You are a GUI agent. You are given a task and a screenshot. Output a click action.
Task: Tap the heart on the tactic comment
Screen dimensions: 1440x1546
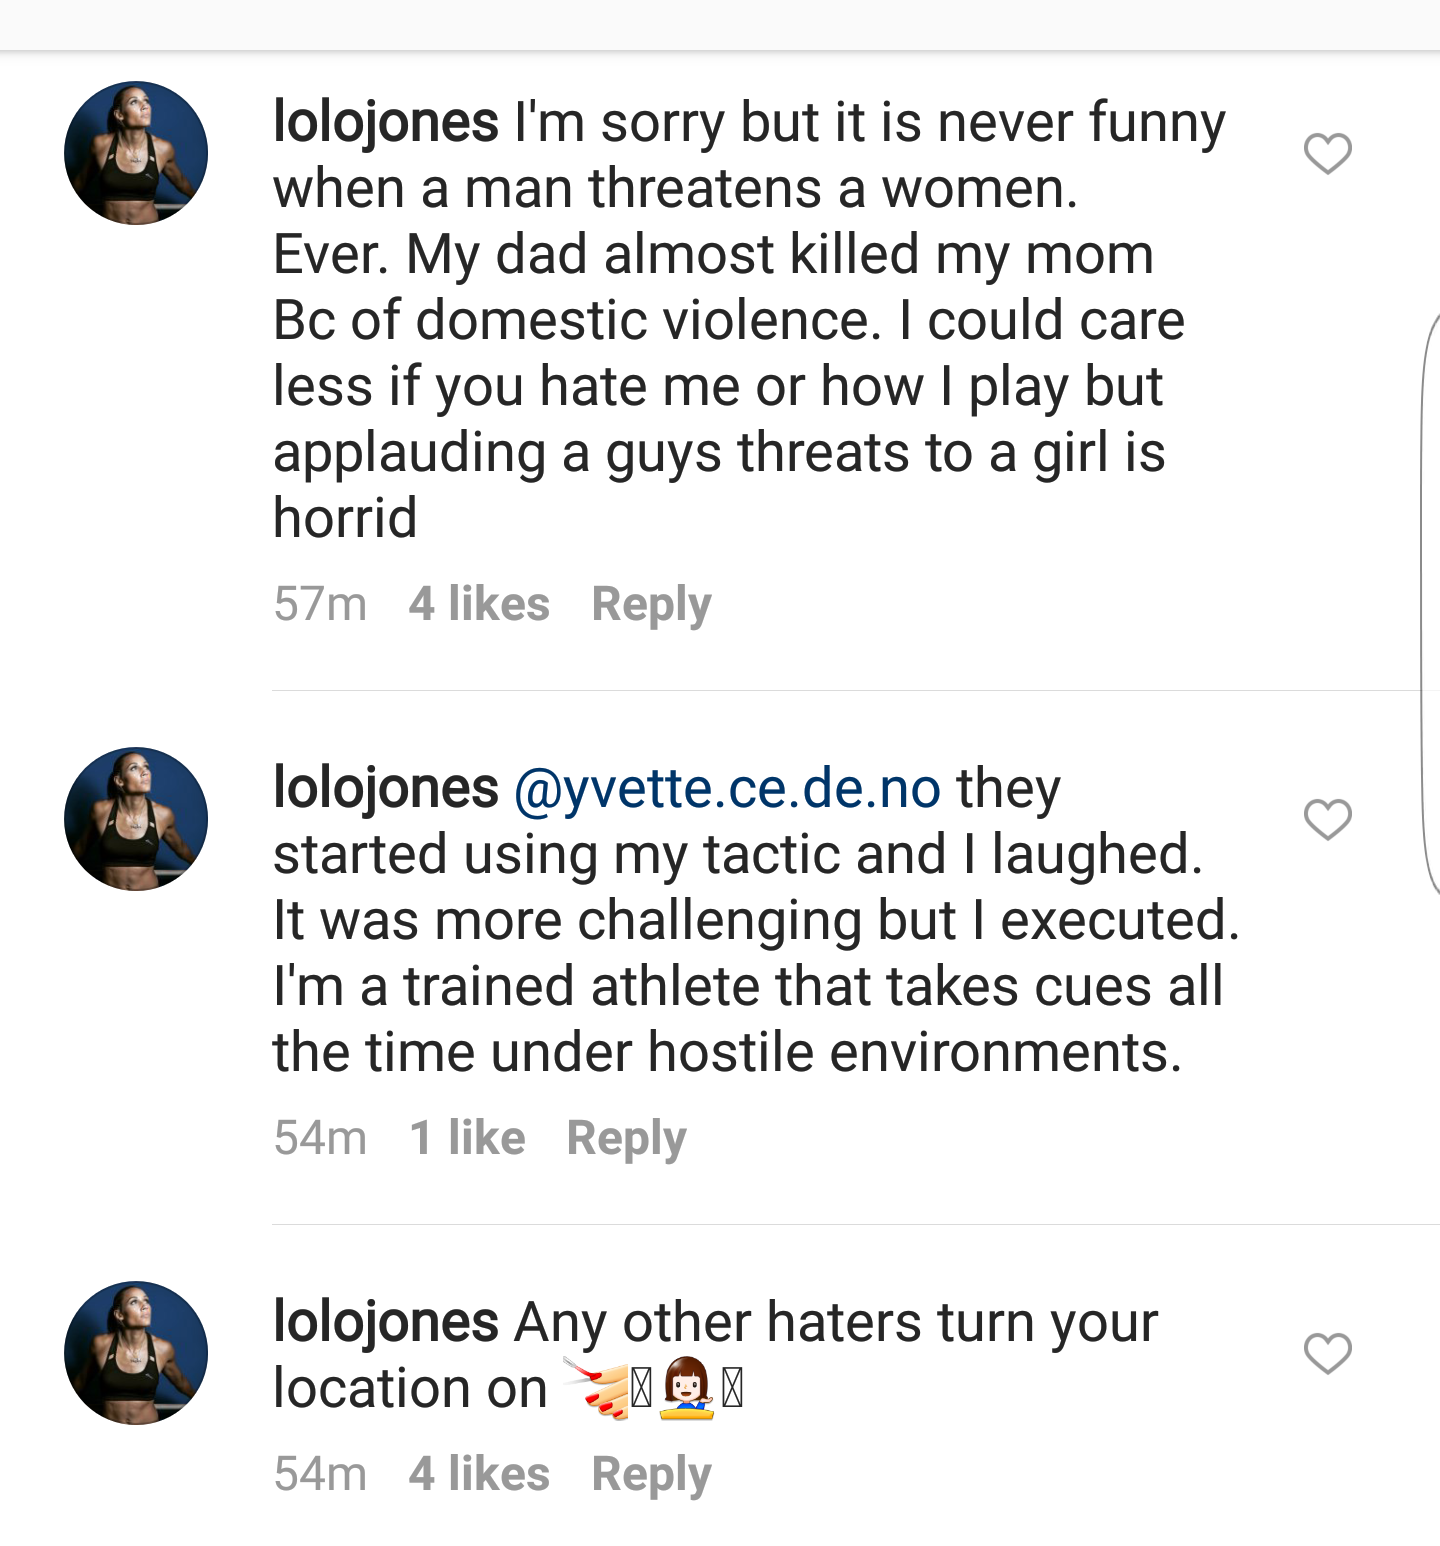pyautogui.click(x=1328, y=820)
